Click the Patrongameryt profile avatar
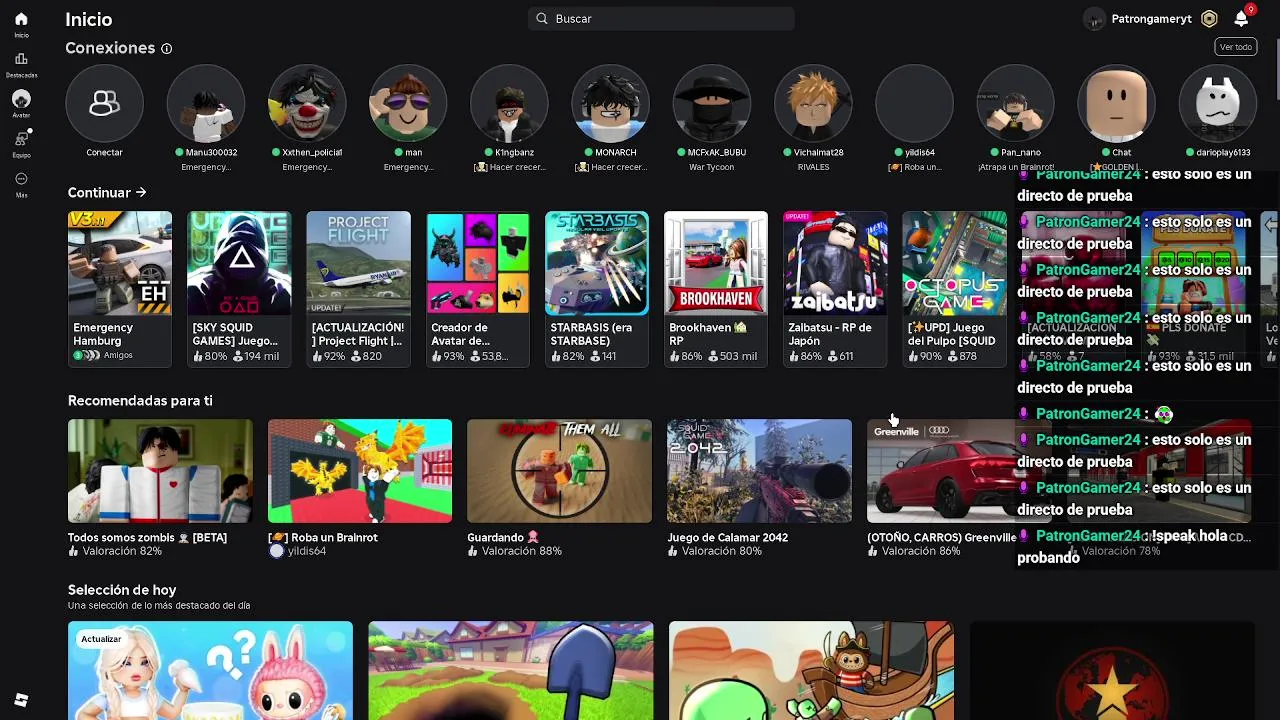This screenshot has width=1280, height=720. point(1094,18)
